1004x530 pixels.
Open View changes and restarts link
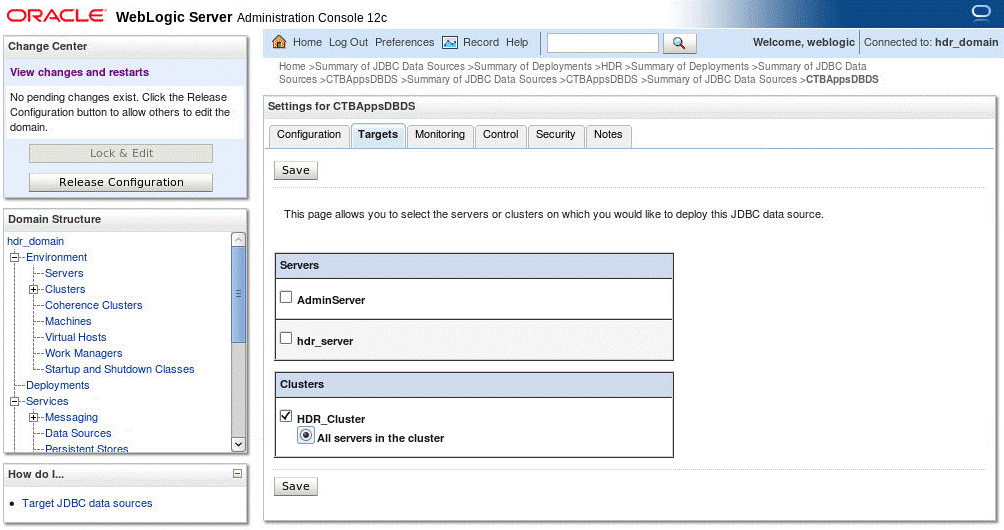pyautogui.click(x=79, y=72)
